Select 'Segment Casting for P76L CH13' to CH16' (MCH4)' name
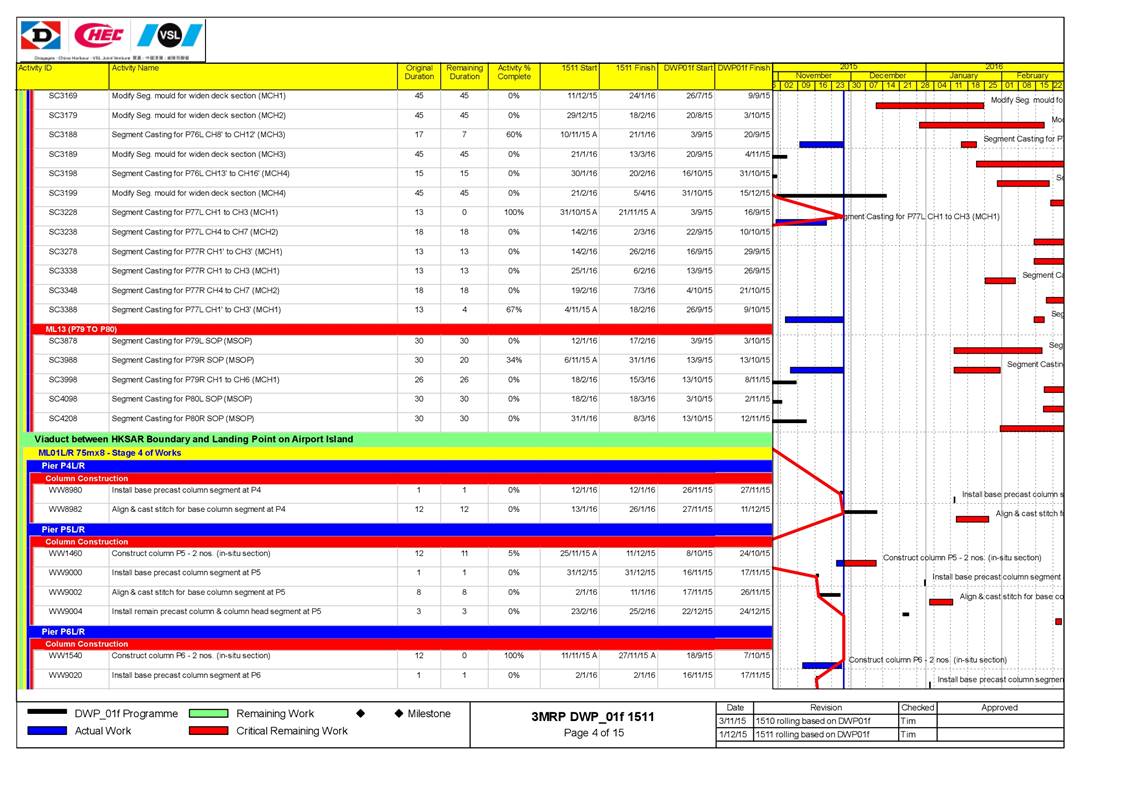The width and height of the screenshot is (1123, 793). (x=201, y=173)
